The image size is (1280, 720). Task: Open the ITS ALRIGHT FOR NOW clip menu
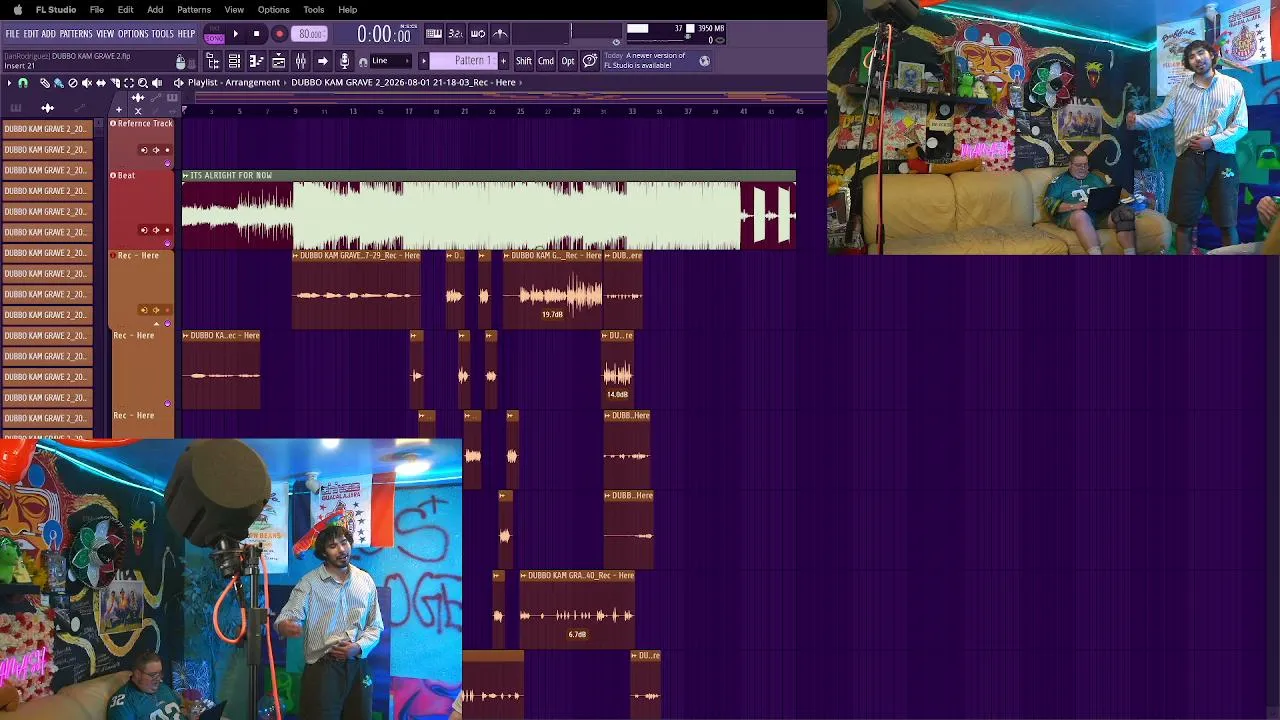[x=186, y=175]
